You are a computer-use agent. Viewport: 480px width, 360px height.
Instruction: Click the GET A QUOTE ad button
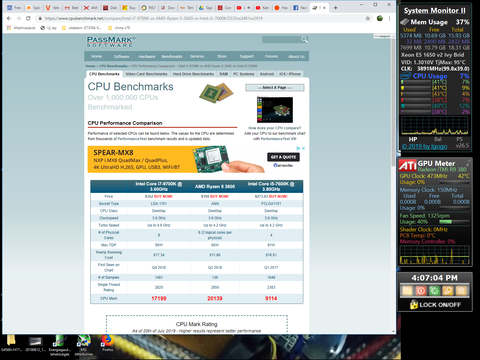283,157
